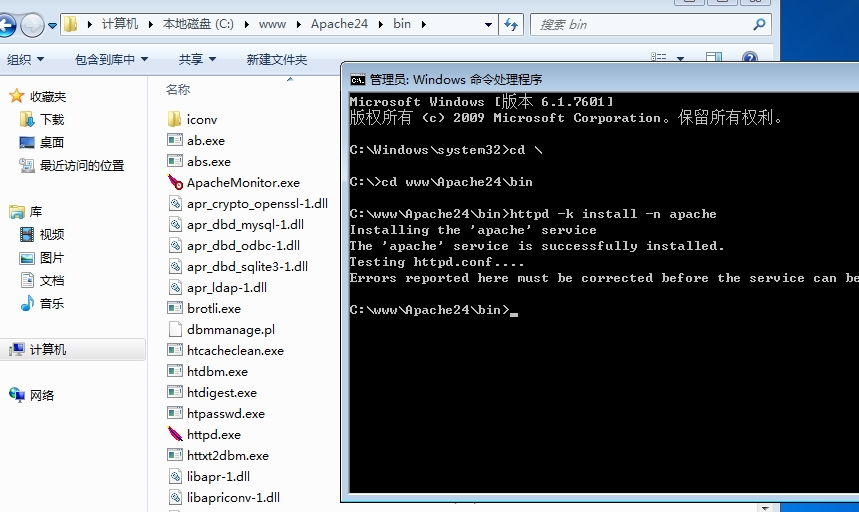Image resolution: width=859 pixels, height=512 pixels.
Task: Select 计算机 in the address breadcrumb
Action: (x=119, y=24)
